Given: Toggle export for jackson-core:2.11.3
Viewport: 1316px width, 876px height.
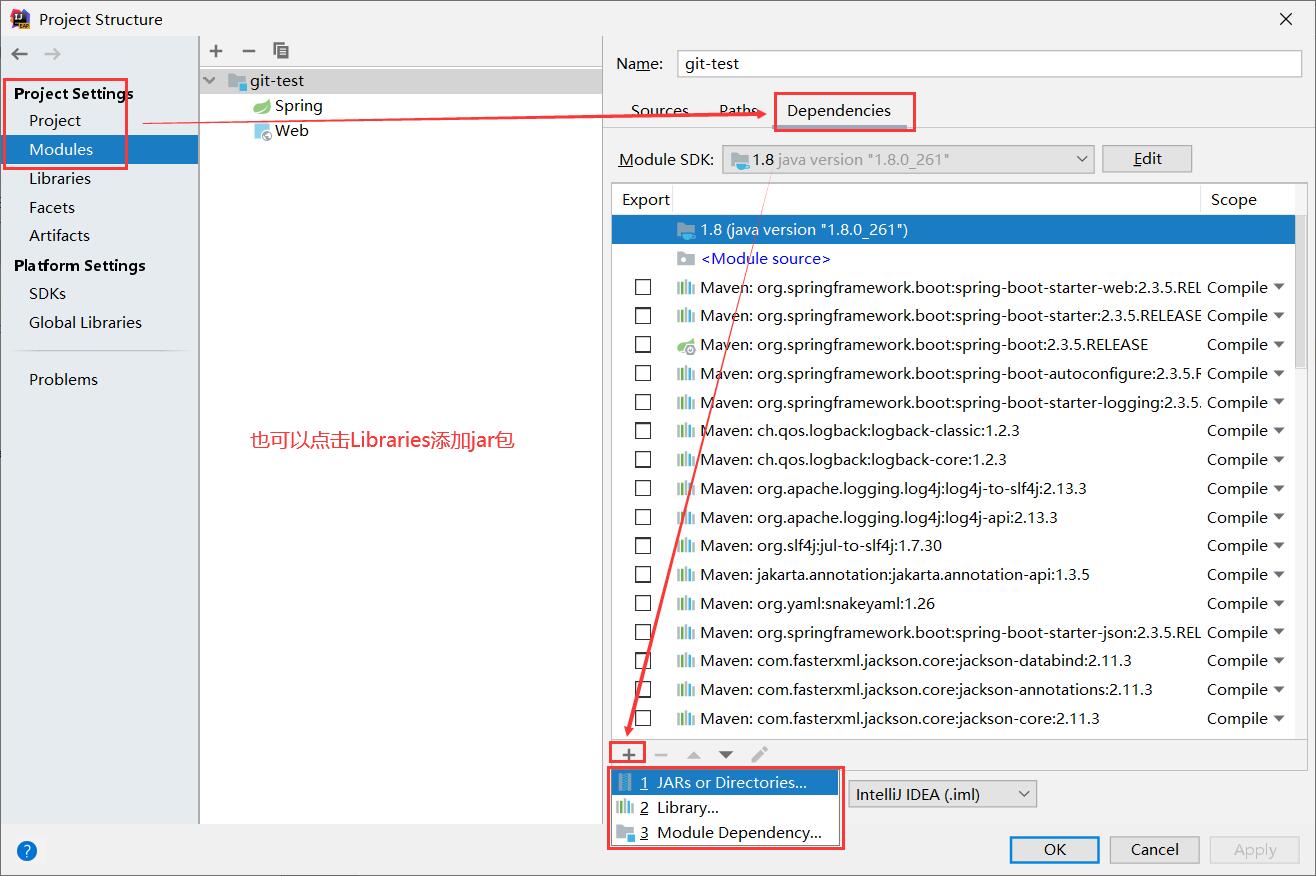Looking at the screenshot, I should coord(643,718).
